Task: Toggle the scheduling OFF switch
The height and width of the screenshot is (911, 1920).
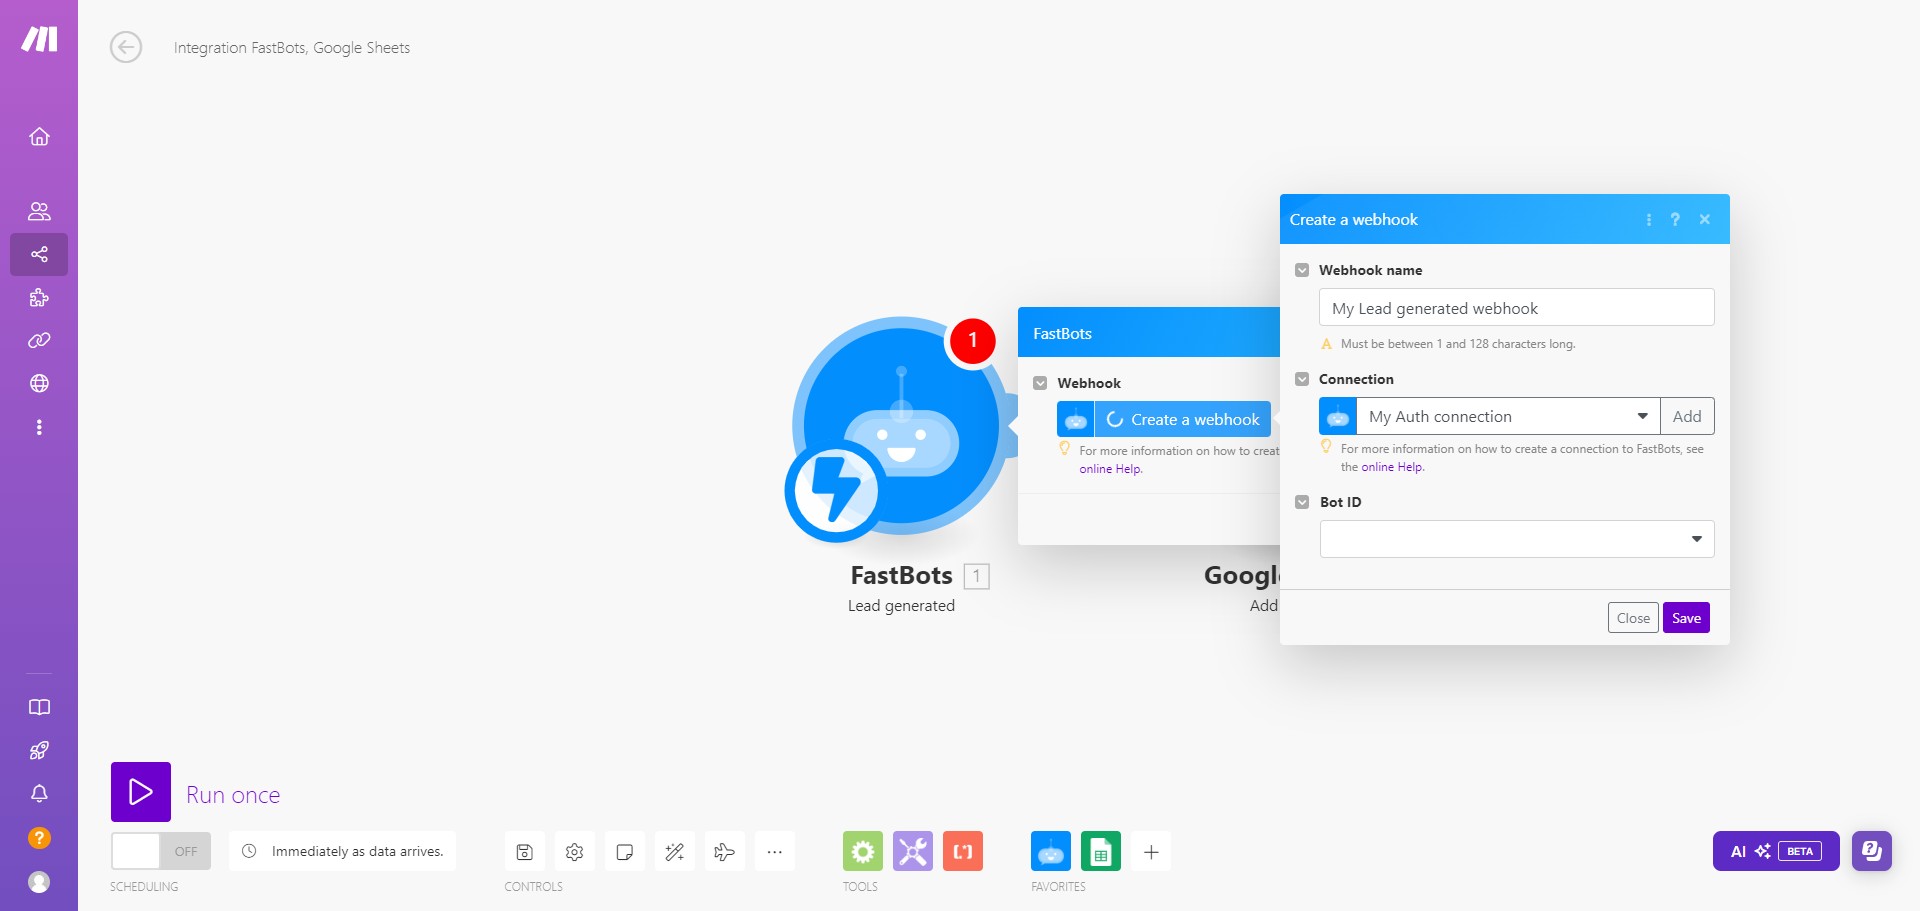Action: [x=161, y=851]
